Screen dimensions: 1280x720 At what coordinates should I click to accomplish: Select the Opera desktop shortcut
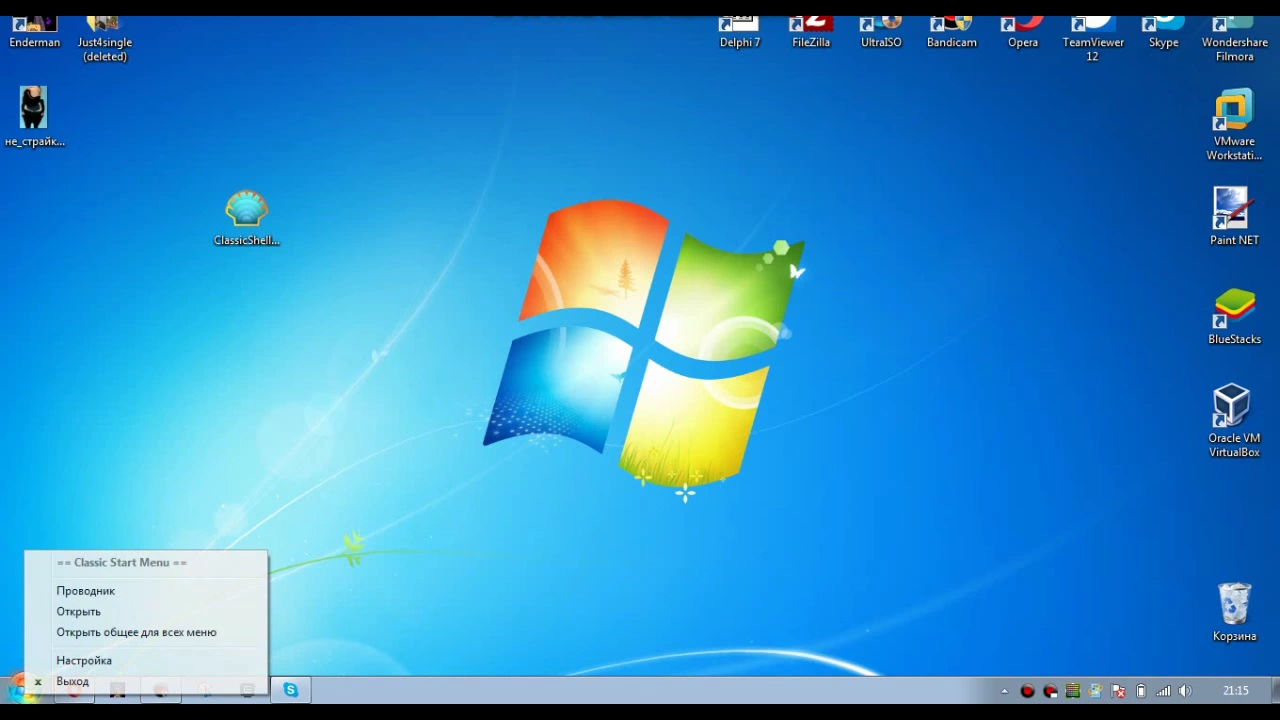point(1022,33)
